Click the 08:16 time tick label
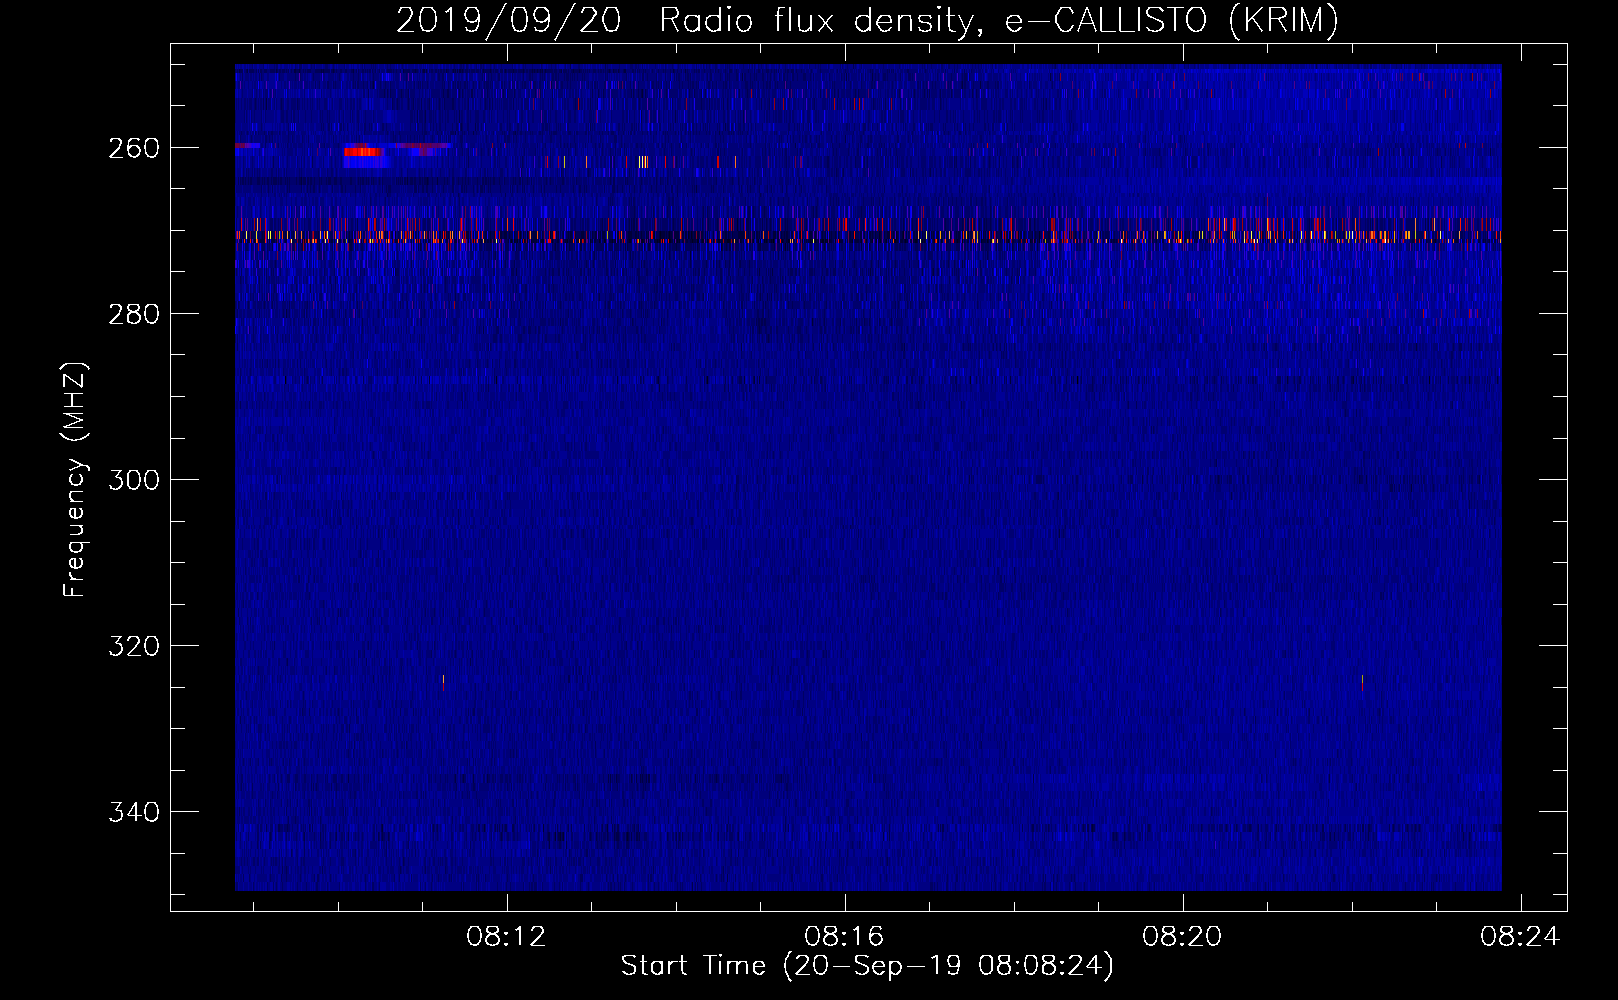The image size is (1618, 1000). tap(845, 936)
